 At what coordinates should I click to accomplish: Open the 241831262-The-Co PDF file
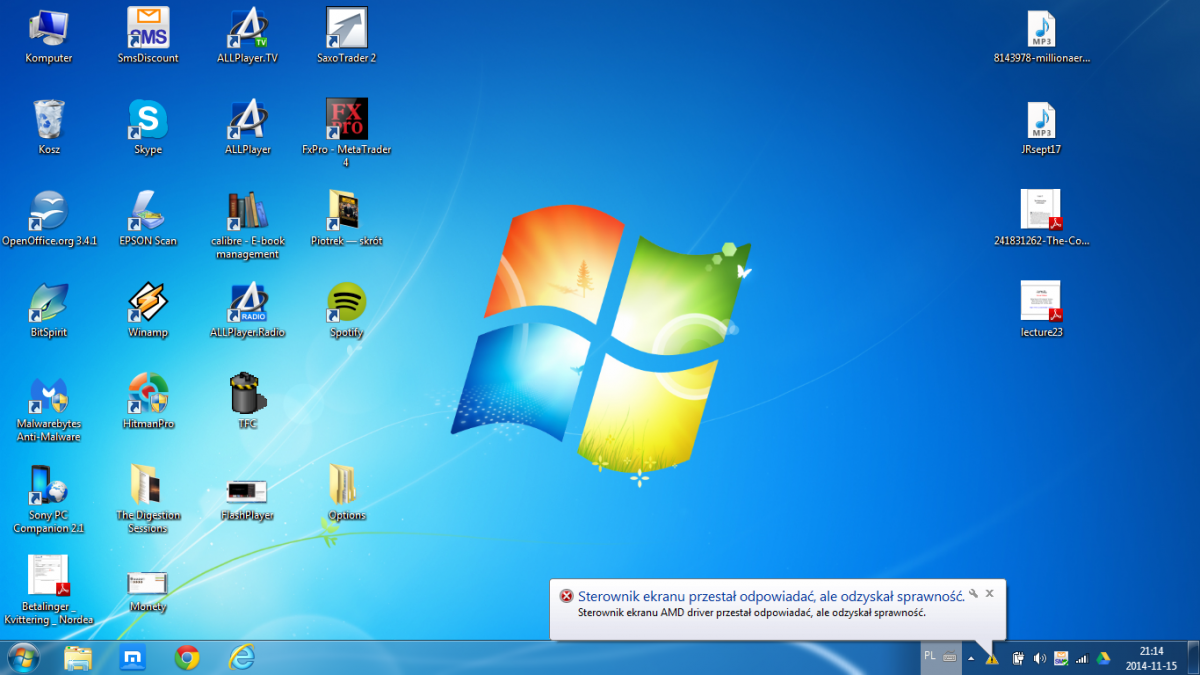click(1041, 218)
